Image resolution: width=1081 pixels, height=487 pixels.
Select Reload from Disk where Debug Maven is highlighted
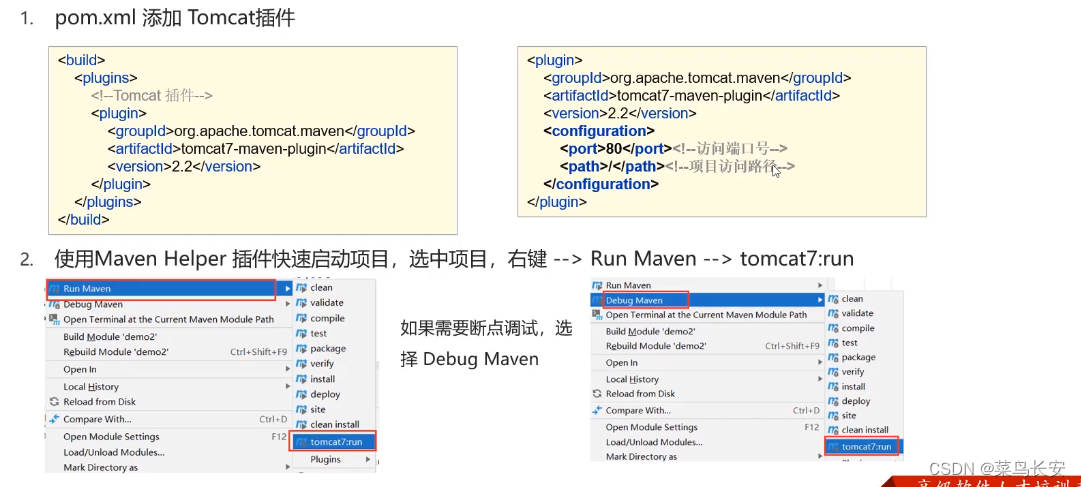pos(640,394)
